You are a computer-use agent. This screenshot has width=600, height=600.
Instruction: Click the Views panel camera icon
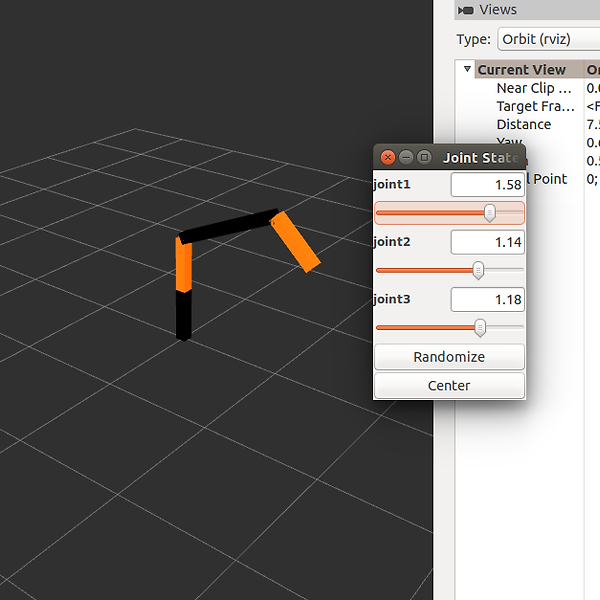(465, 10)
